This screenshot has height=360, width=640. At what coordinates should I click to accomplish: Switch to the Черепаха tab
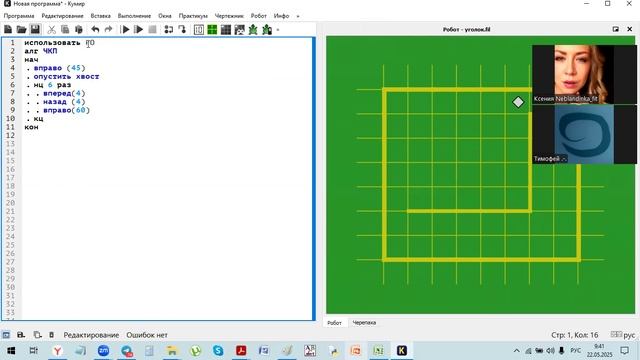click(x=364, y=322)
